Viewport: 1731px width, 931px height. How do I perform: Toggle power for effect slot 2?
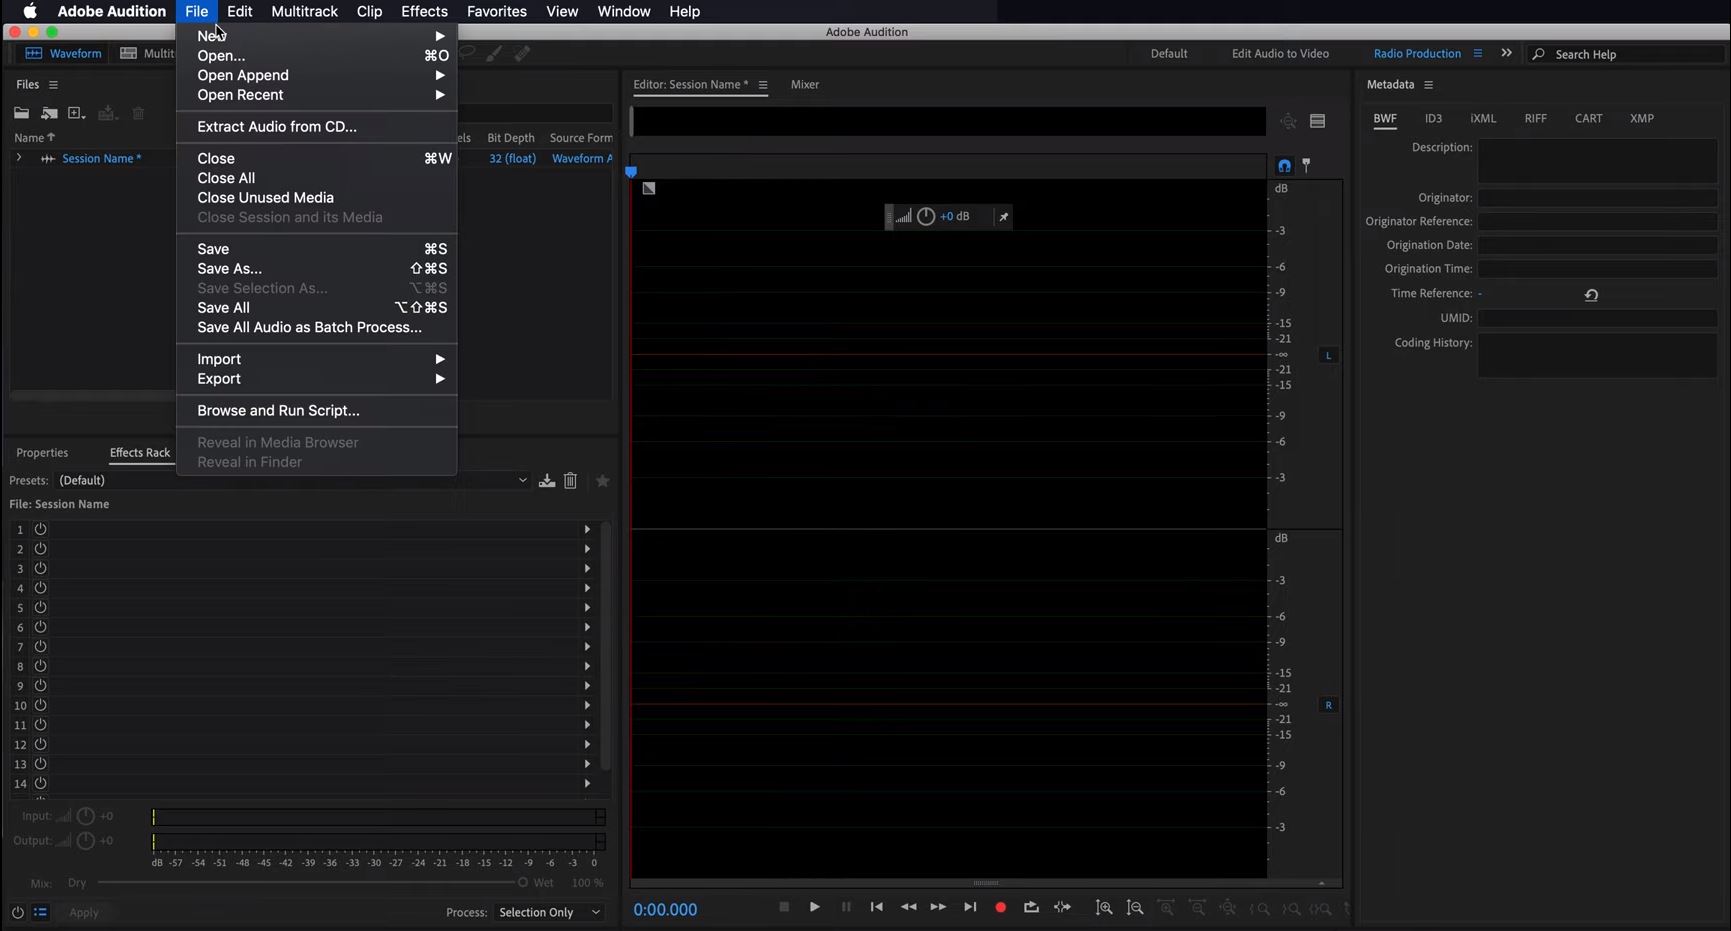click(41, 548)
